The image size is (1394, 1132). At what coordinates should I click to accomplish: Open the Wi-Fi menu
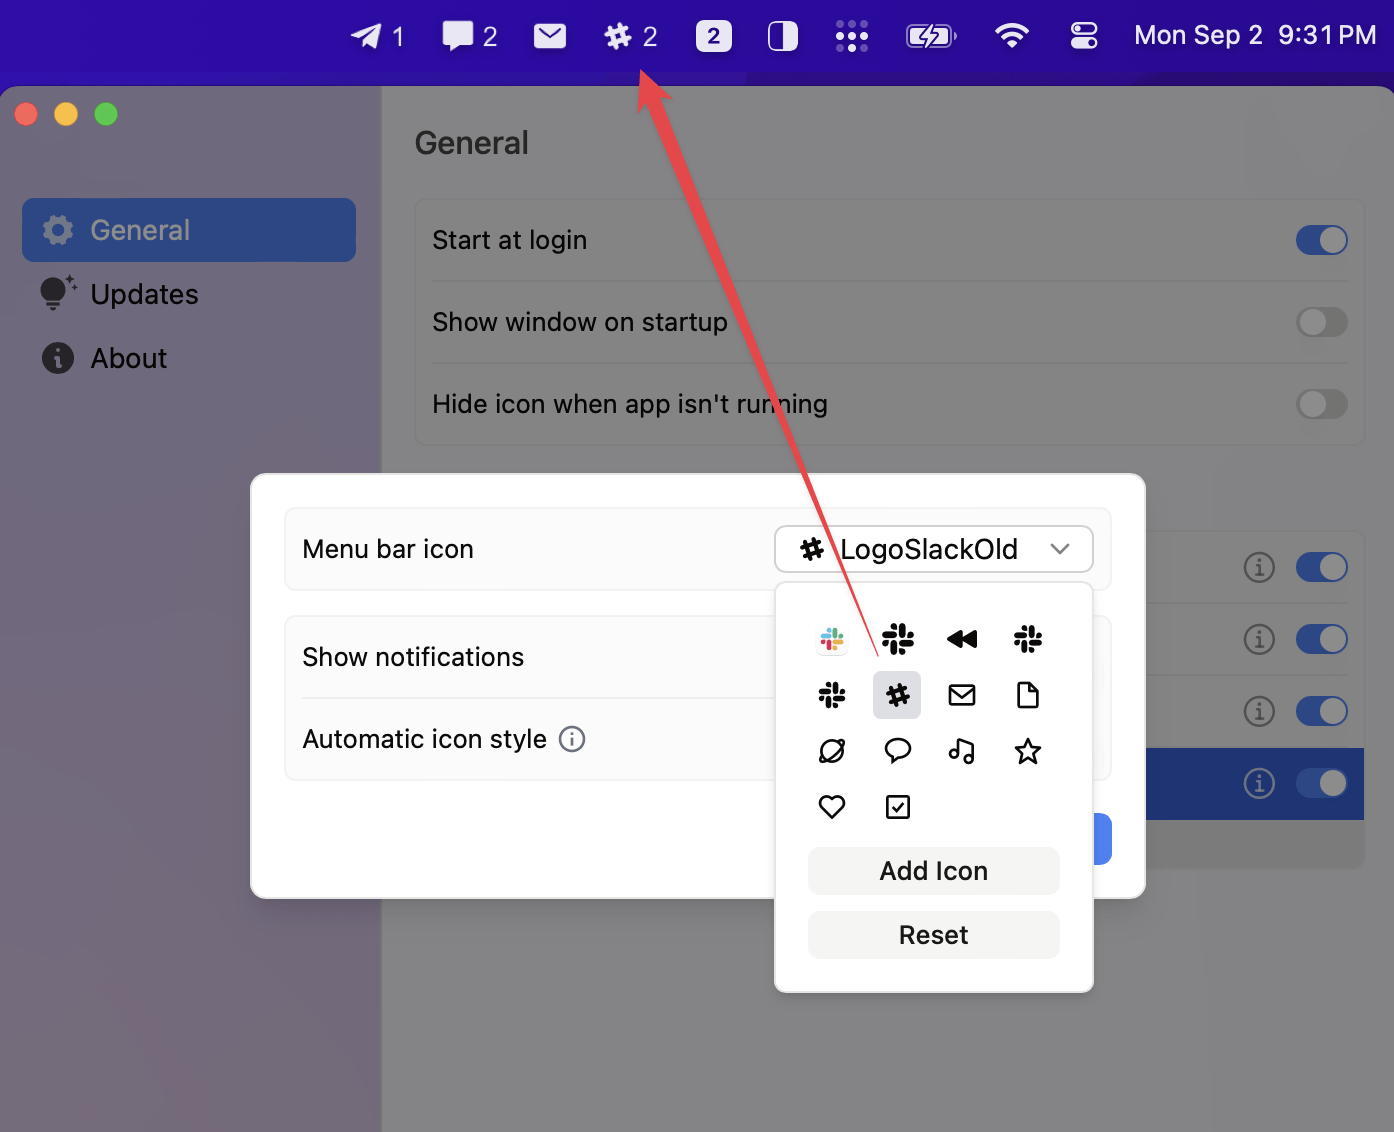(1012, 37)
